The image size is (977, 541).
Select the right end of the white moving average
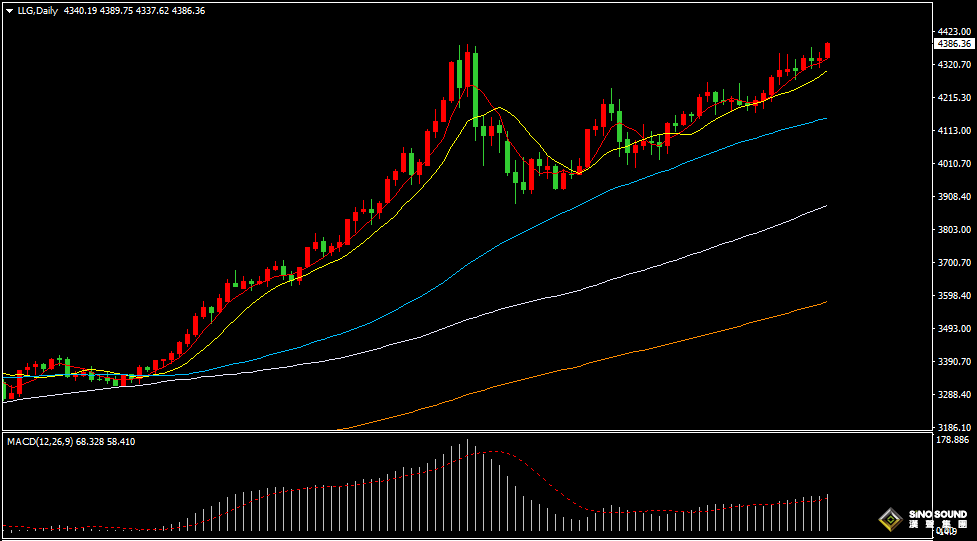click(825, 206)
